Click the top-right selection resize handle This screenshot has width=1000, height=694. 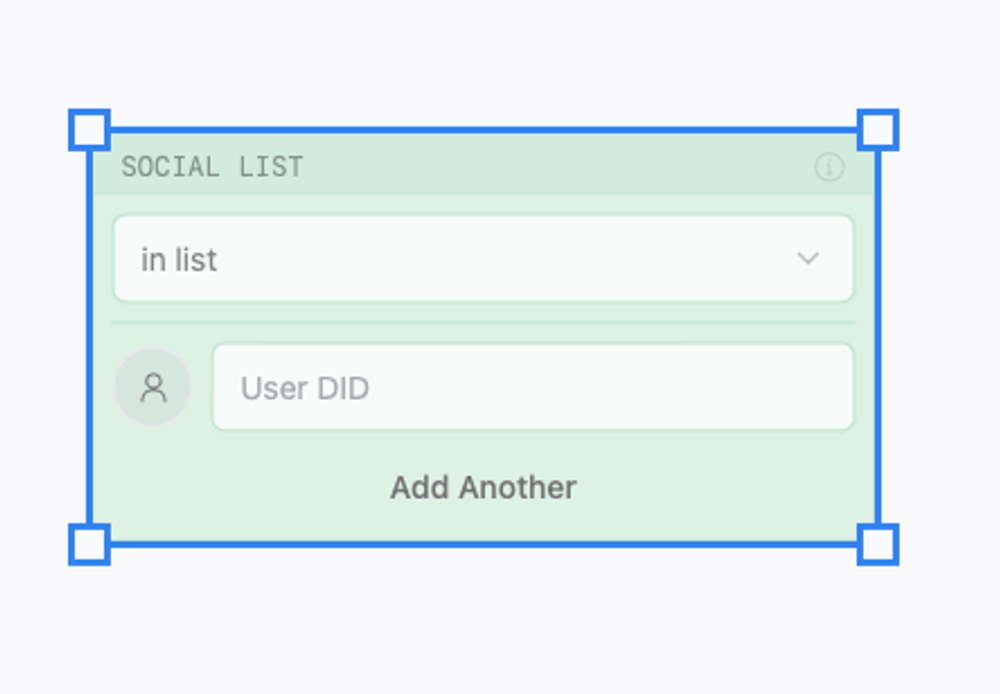[877, 130]
